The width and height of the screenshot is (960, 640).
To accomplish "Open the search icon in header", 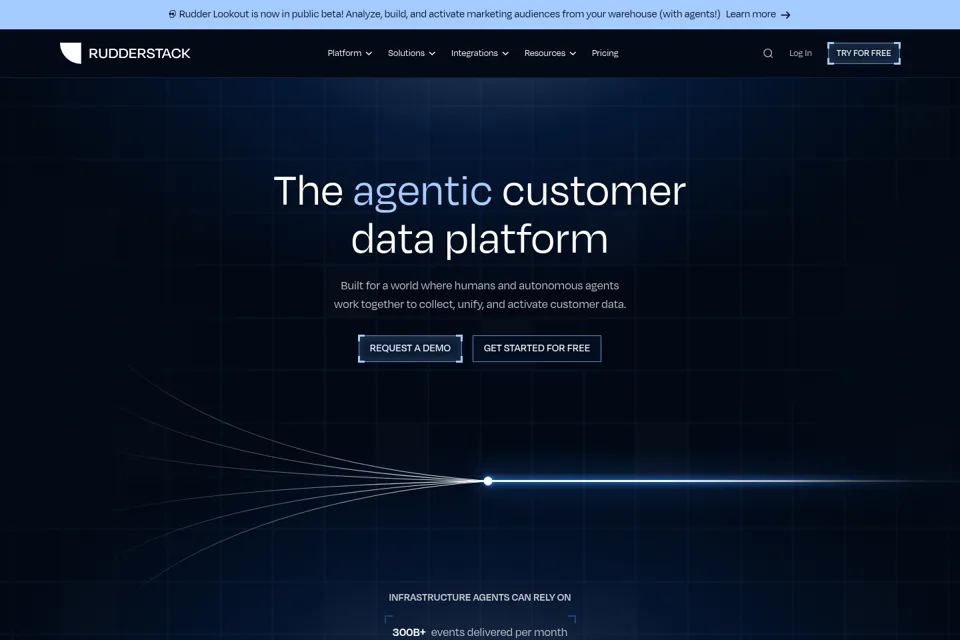I will click(x=768, y=53).
